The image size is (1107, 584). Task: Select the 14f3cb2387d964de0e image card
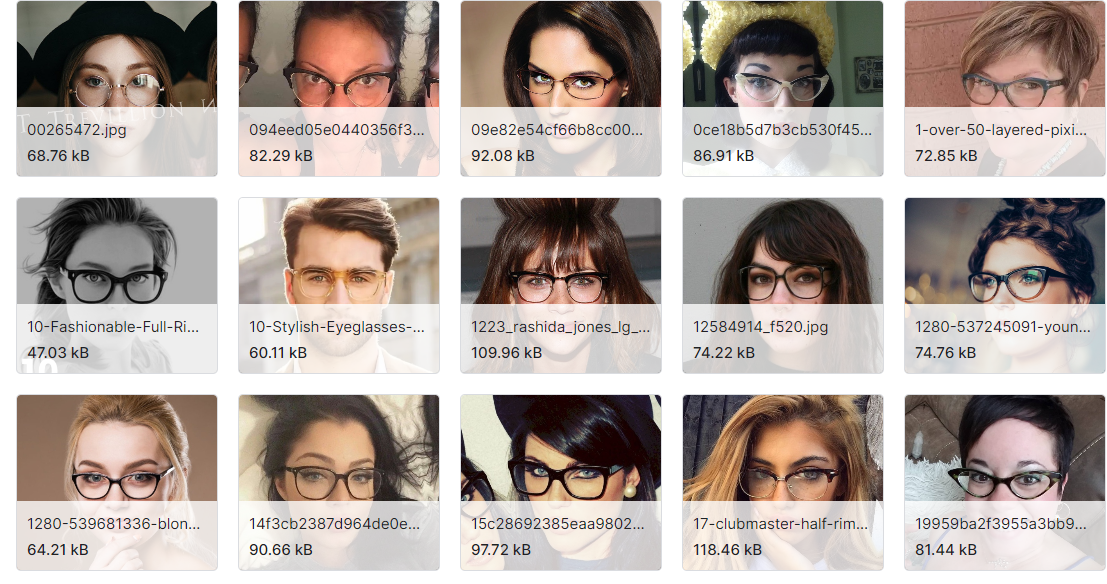[339, 482]
